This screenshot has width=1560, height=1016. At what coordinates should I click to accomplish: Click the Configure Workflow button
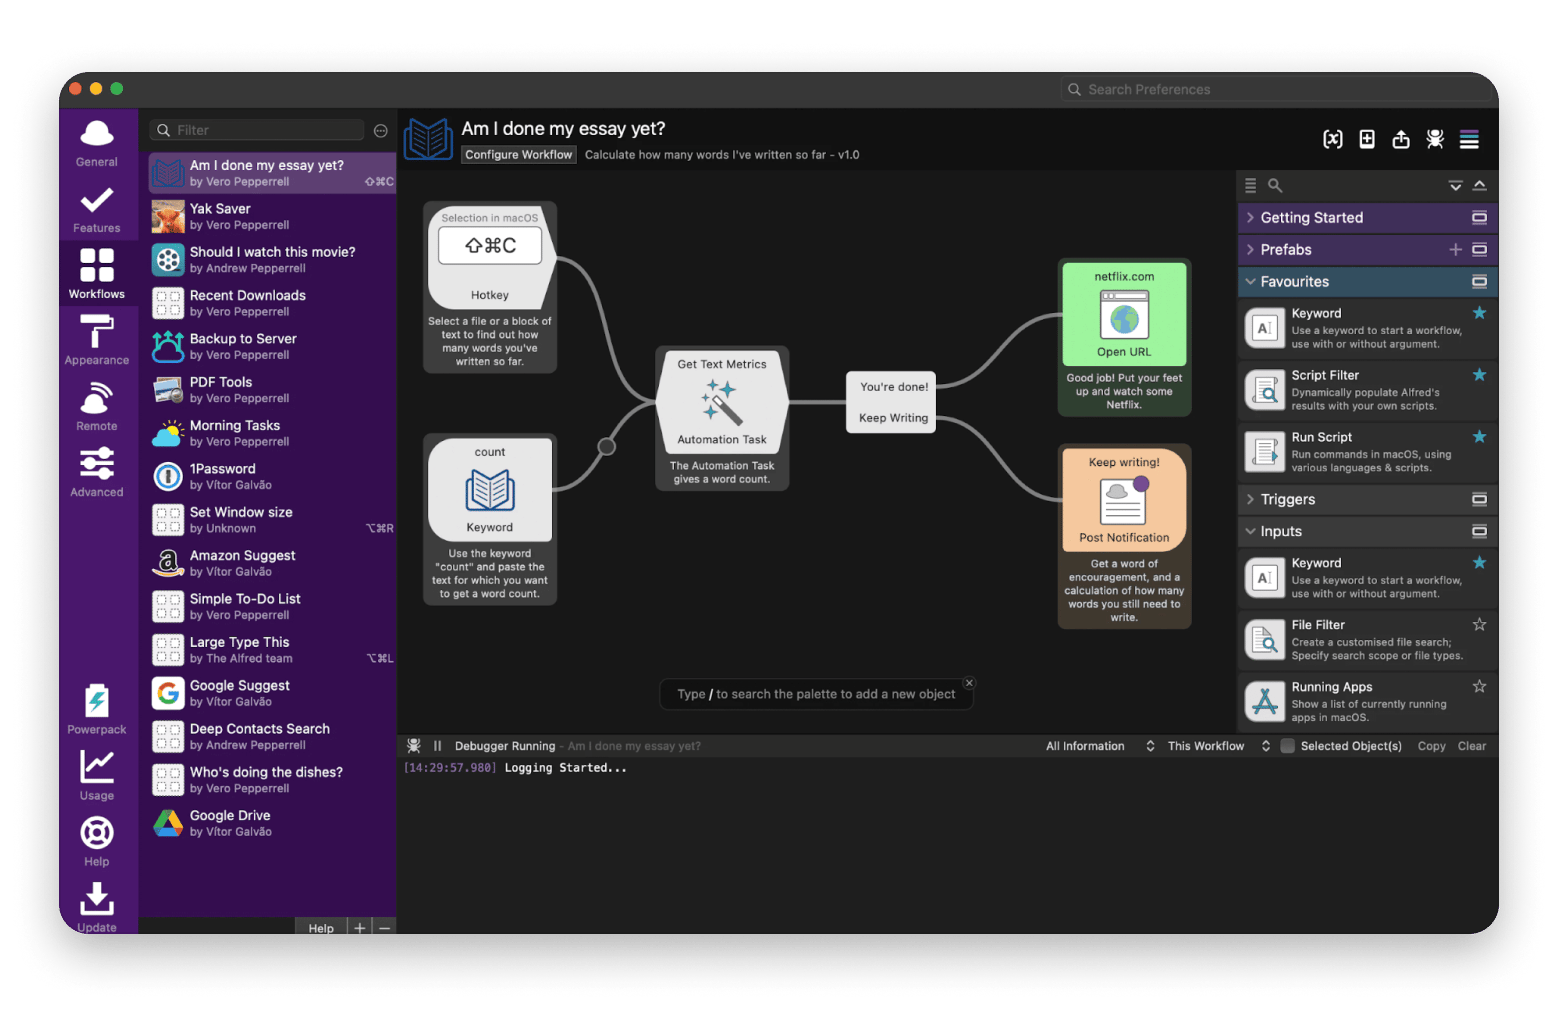pyautogui.click(x=518, y=155)
